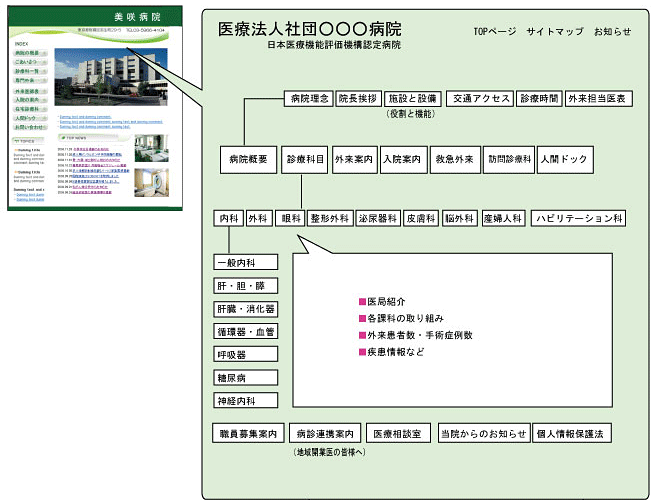Viewport: 652px width, 500px height.
Task: Click the 糖尿病 sub-item
Action: pyautogui.click(x=235, y=378)
